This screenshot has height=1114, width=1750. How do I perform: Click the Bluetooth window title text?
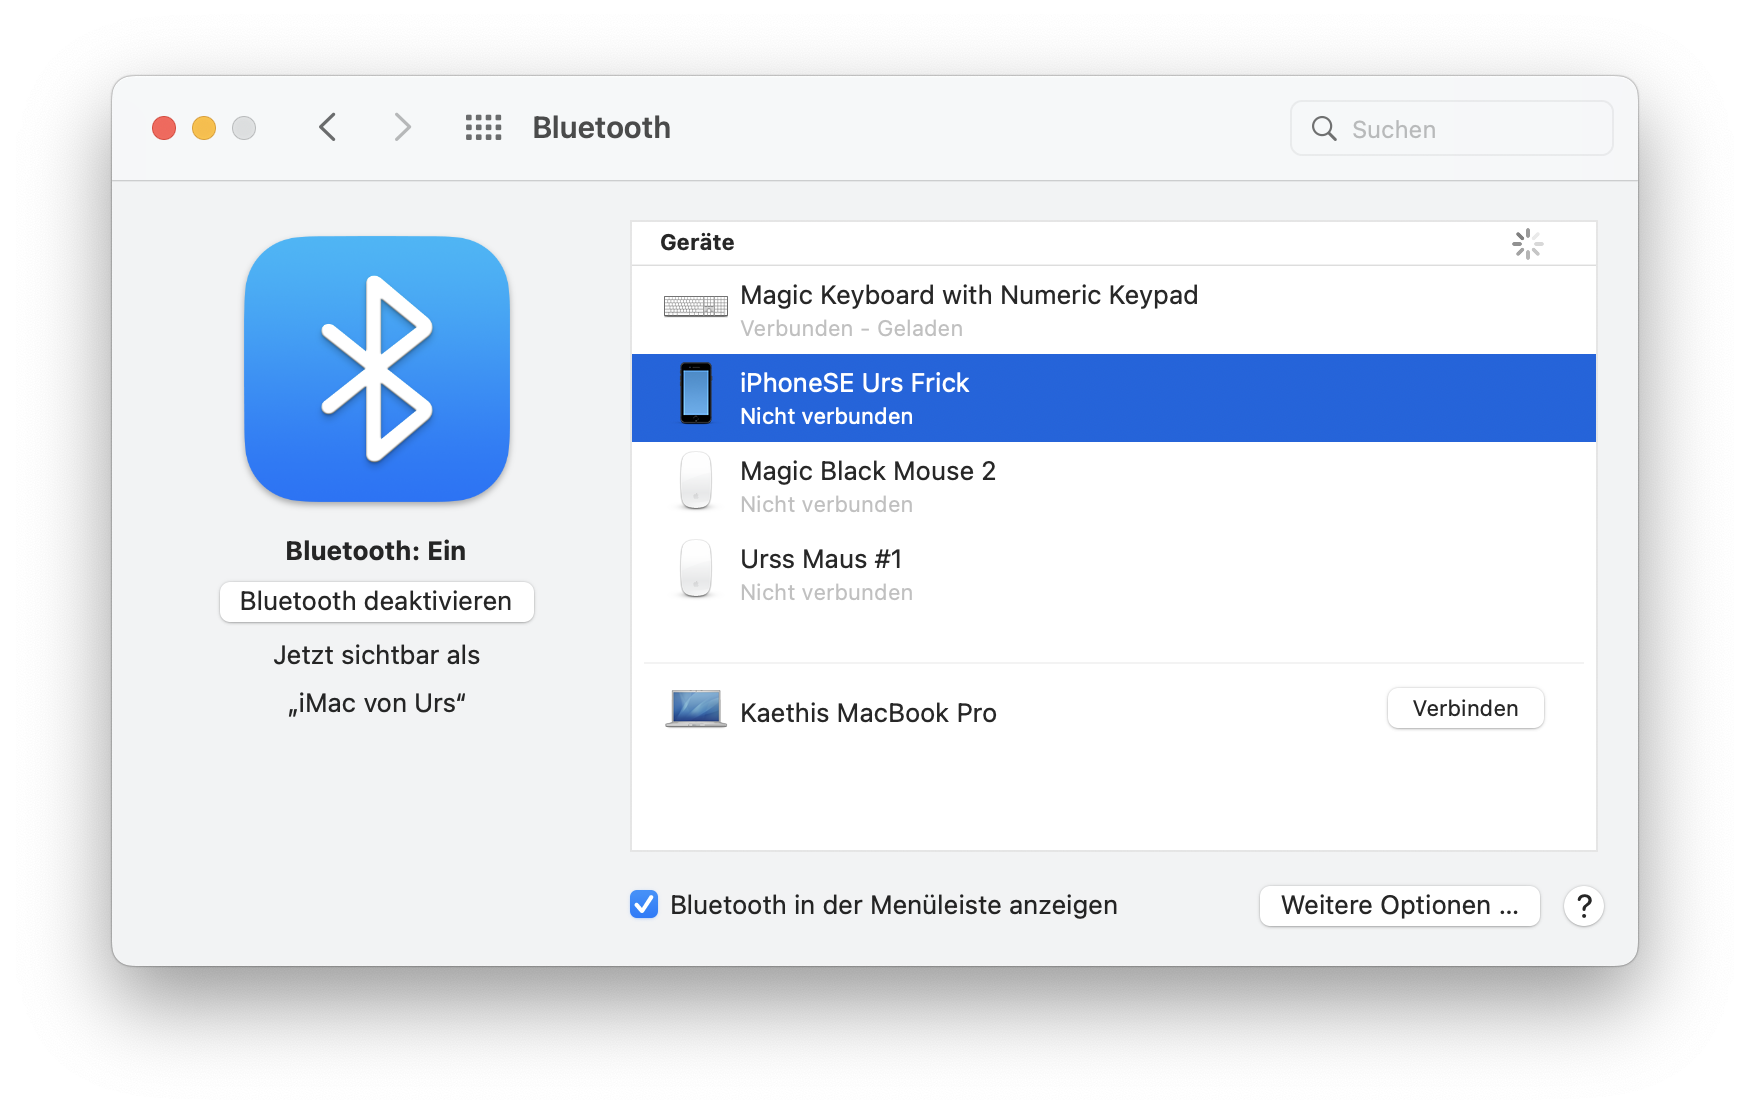pos(601,128)
